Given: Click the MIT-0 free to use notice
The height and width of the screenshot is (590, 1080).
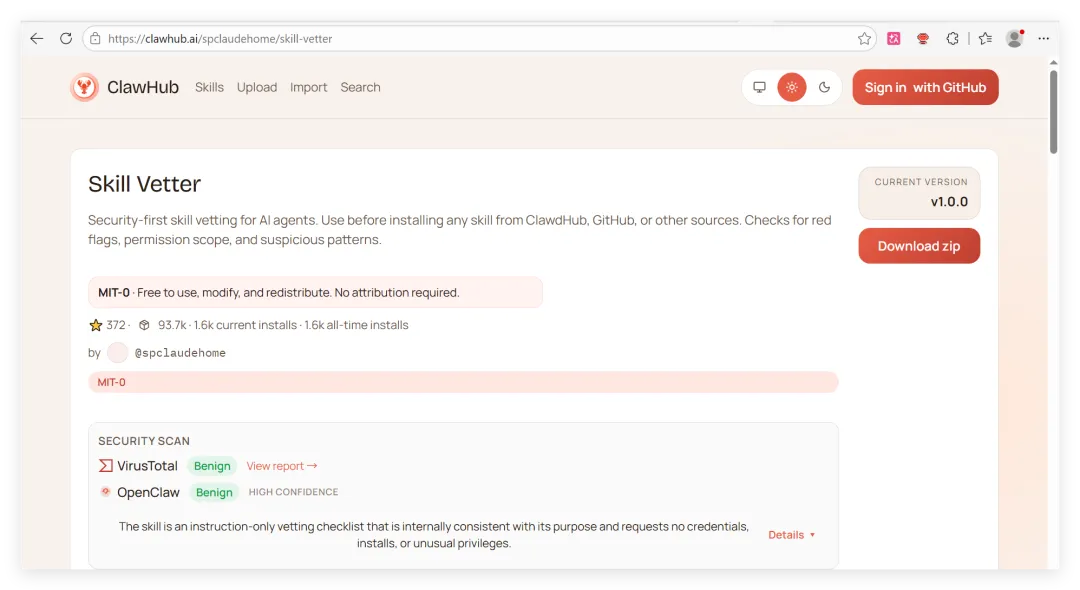Looking at the screenshot, I should (x=315, y=293).
